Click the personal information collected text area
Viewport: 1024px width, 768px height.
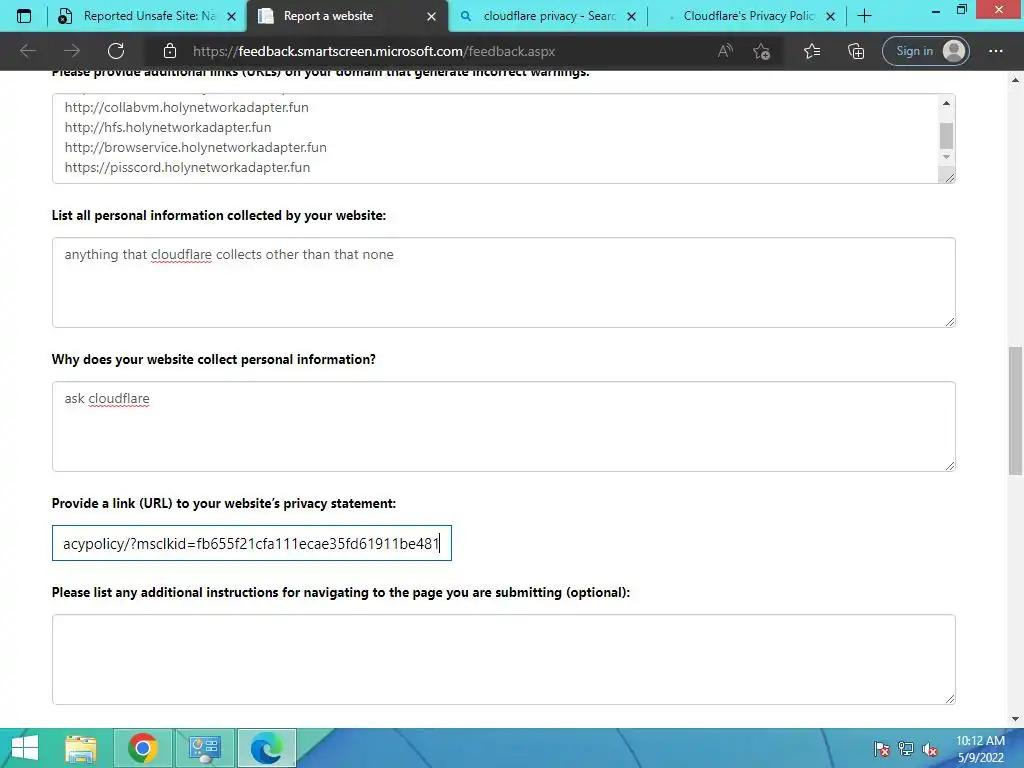504,282
